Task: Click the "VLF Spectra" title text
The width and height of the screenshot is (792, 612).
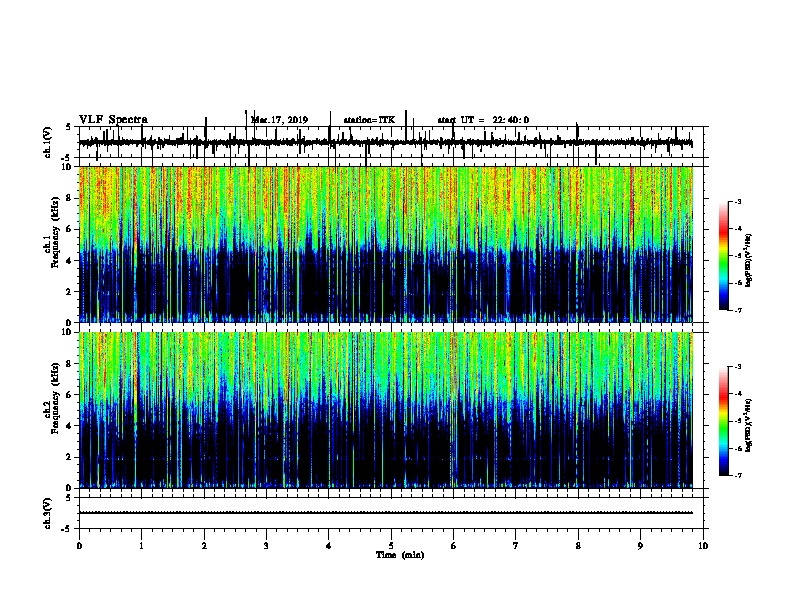Action: pos(113,120)
